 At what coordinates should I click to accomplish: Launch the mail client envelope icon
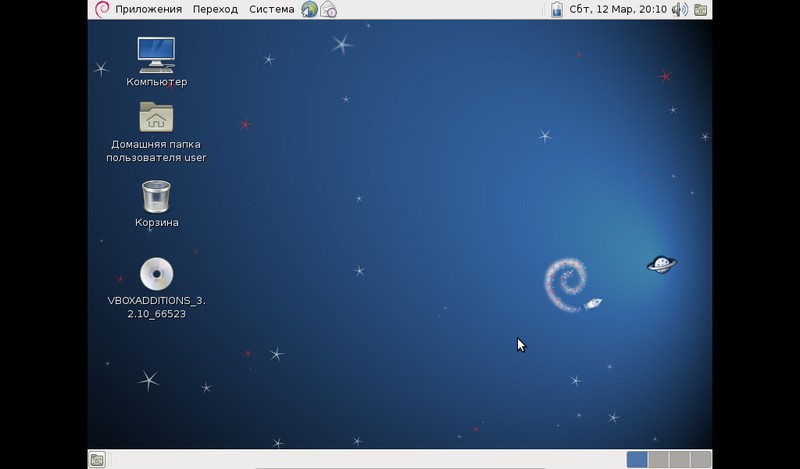click(x=329, y=9)
